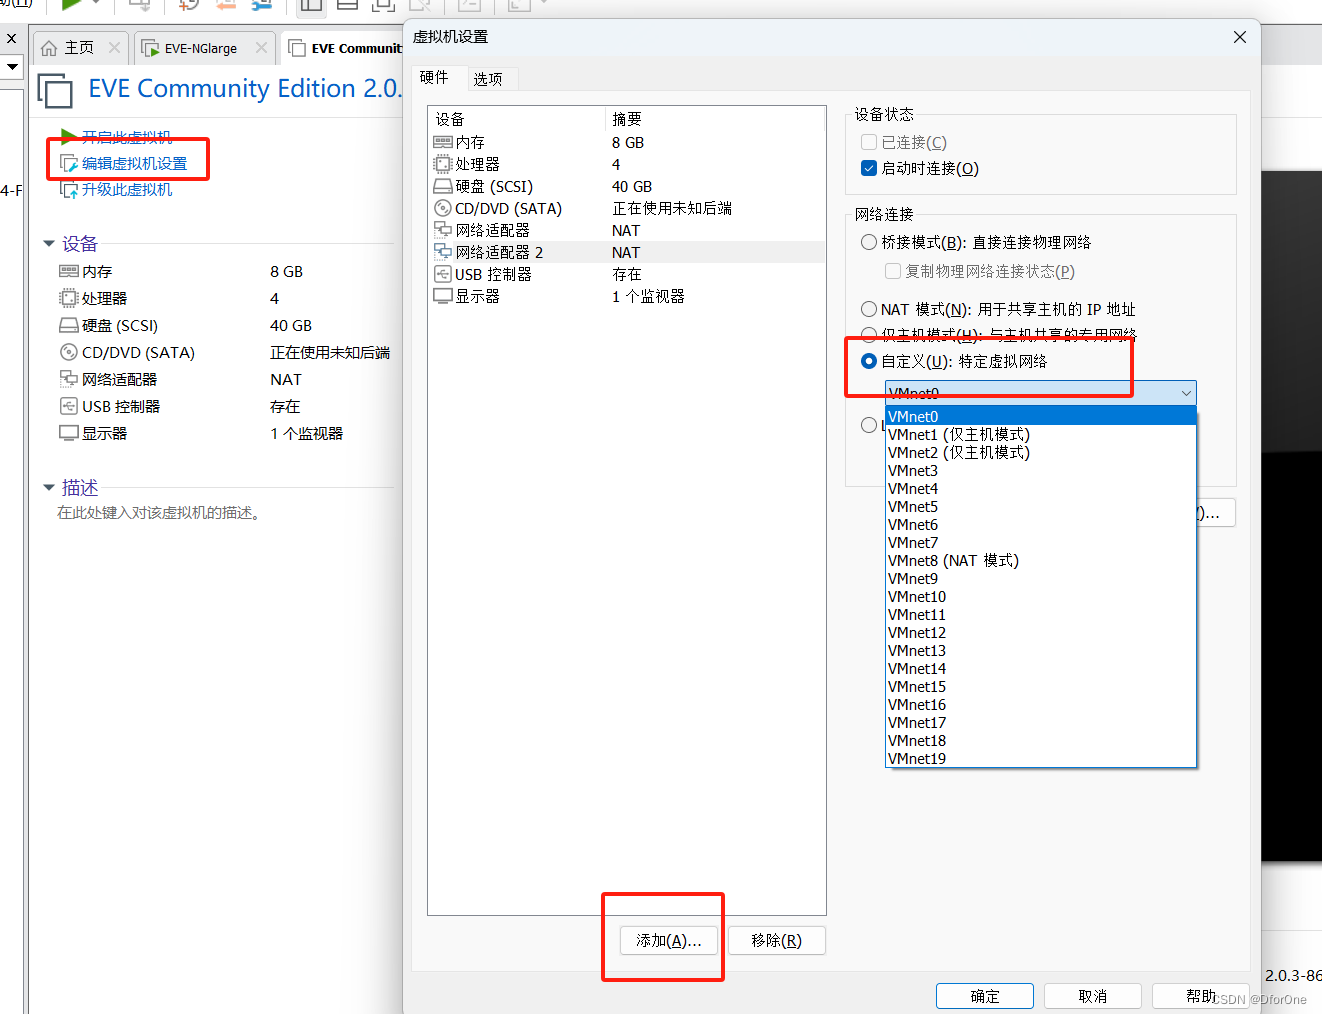1322x1014 pixels.
Task: Click 帮助 button
Action: pos(1201,996)
